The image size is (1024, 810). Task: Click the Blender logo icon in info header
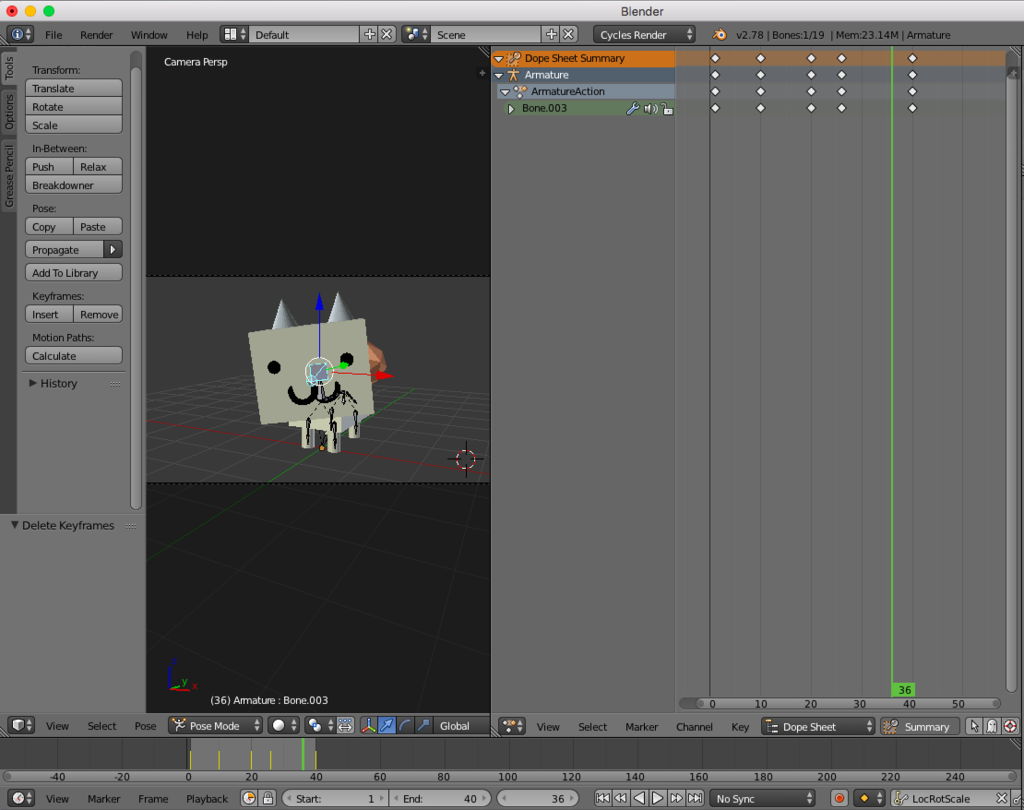coord(719,35)
